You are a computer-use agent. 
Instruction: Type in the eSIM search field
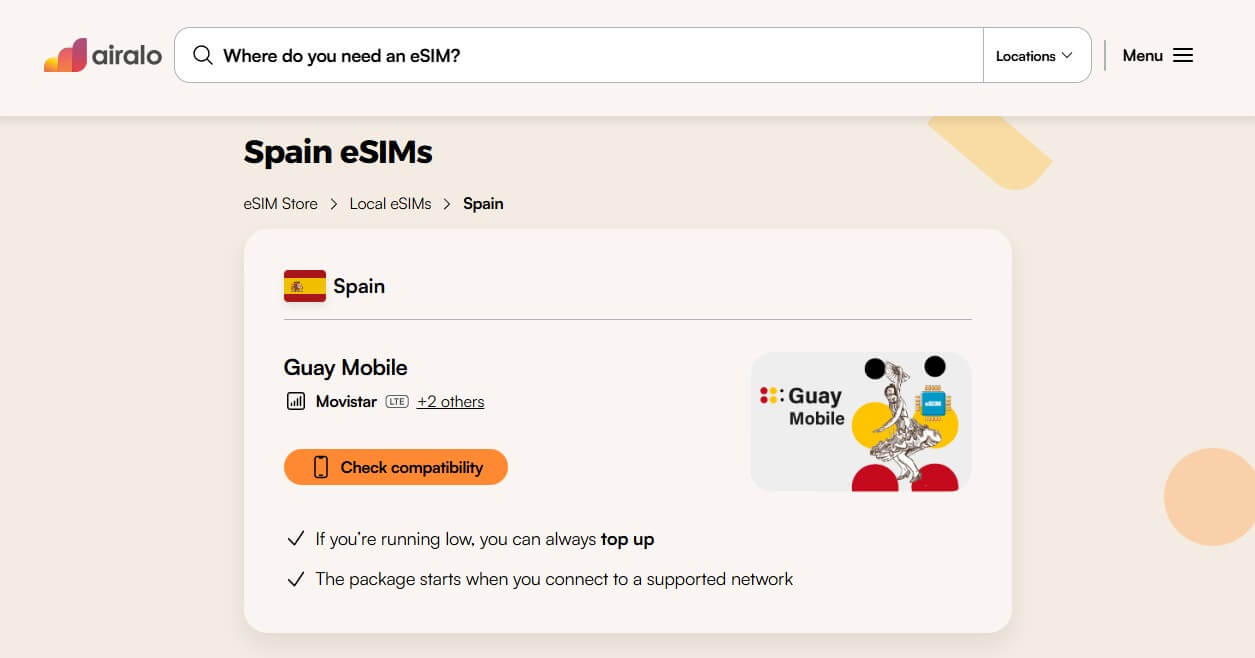[x=590, y=55]
